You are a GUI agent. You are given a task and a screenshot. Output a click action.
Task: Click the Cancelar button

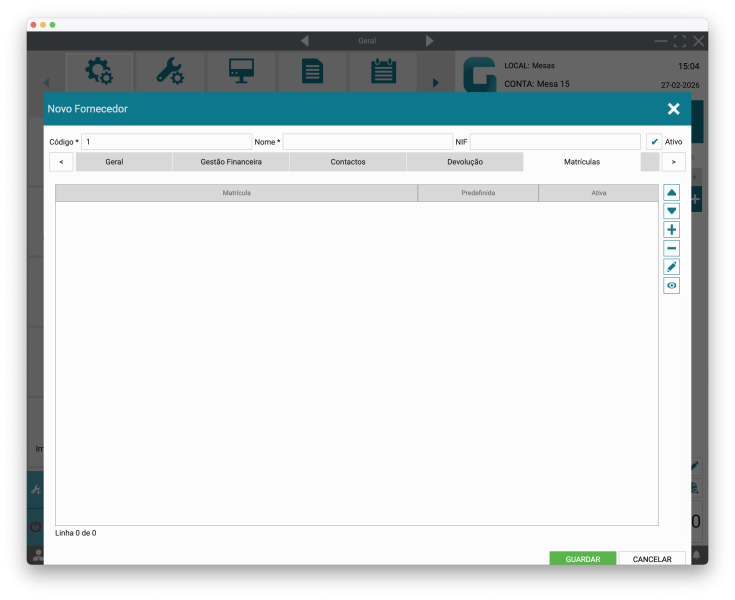point(652,559)
